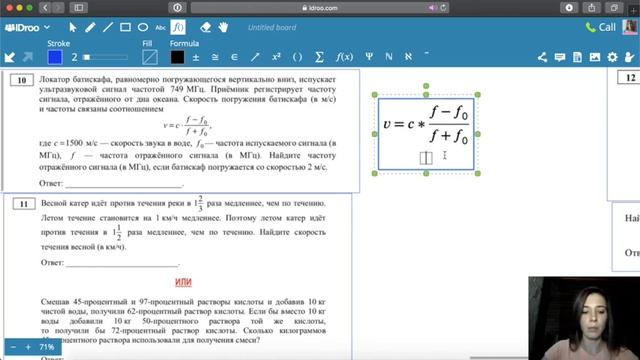Open the chat messages icon
640x360 pixels.
(560, 57)
